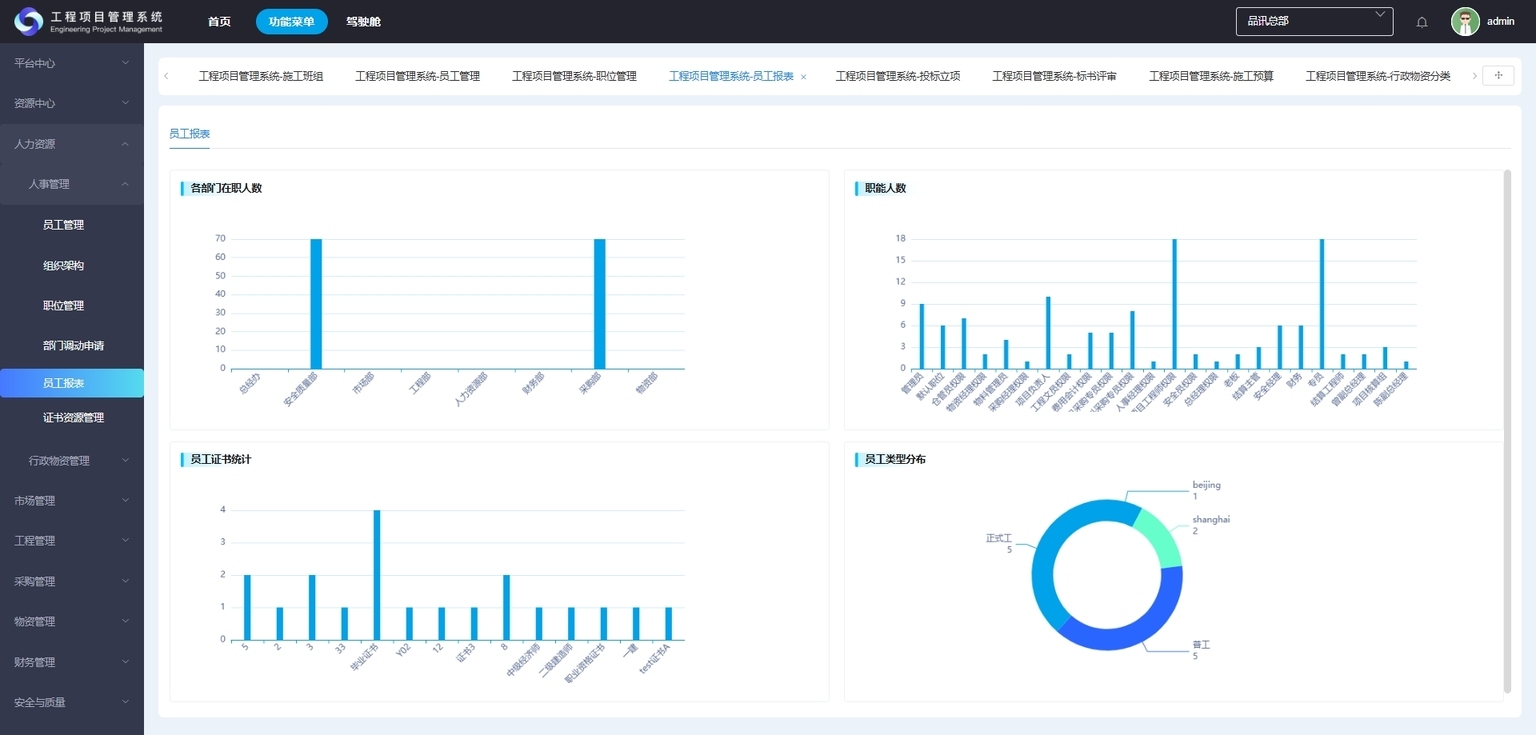Expand the 财务管理 sidebar menu
This screenshot has height=735, width=1536.
coord(72,662)
